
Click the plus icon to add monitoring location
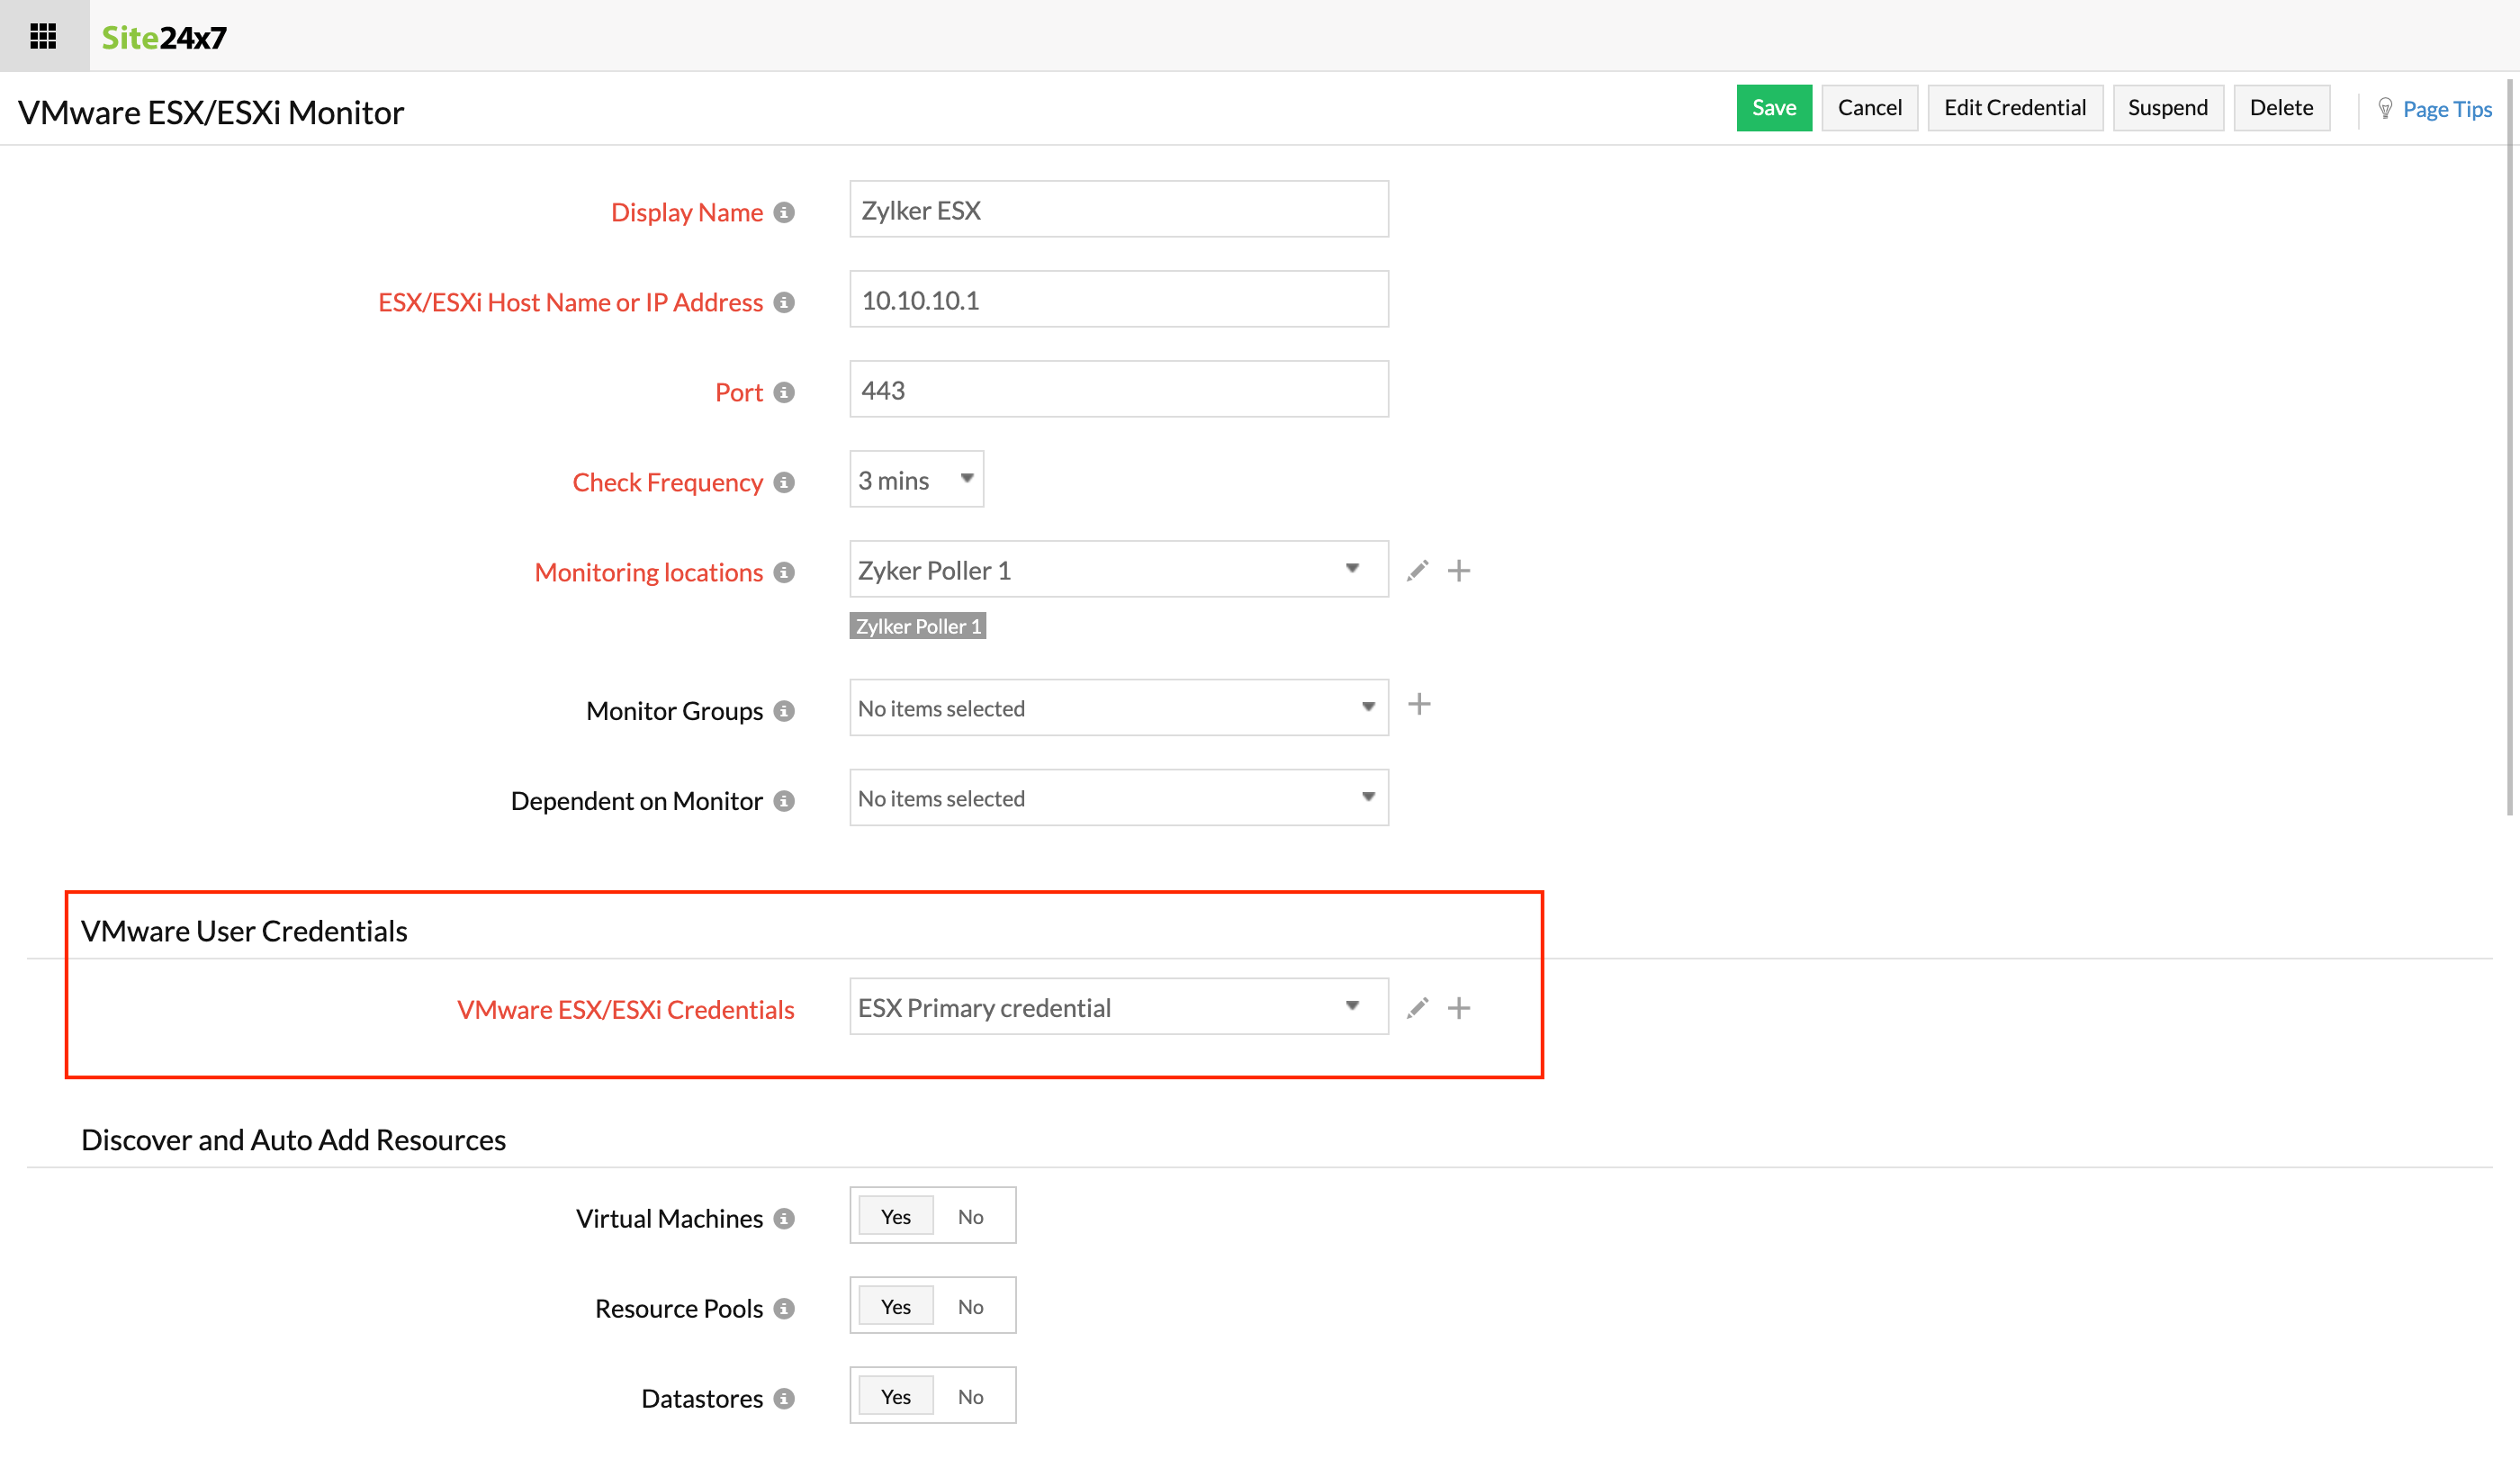click(1459, 570)
